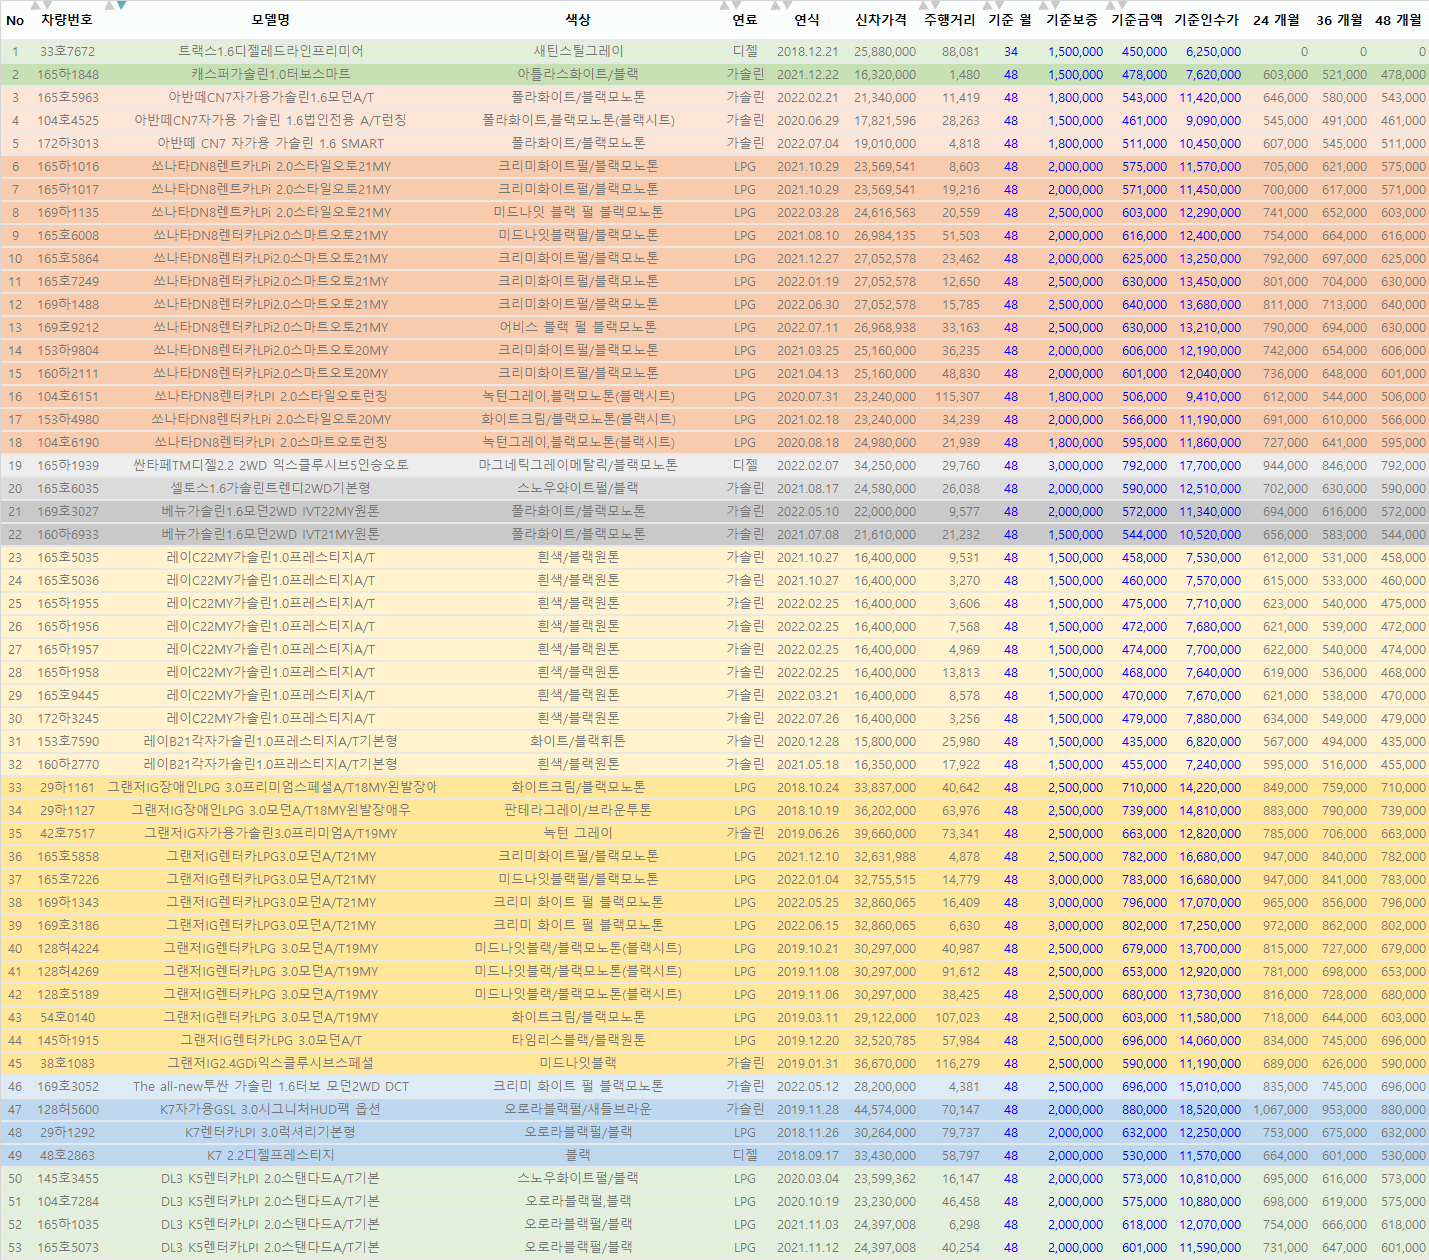Screen dimensions: 1429x1260
Task: Select car number 169하1135
Action: (68, 212)
